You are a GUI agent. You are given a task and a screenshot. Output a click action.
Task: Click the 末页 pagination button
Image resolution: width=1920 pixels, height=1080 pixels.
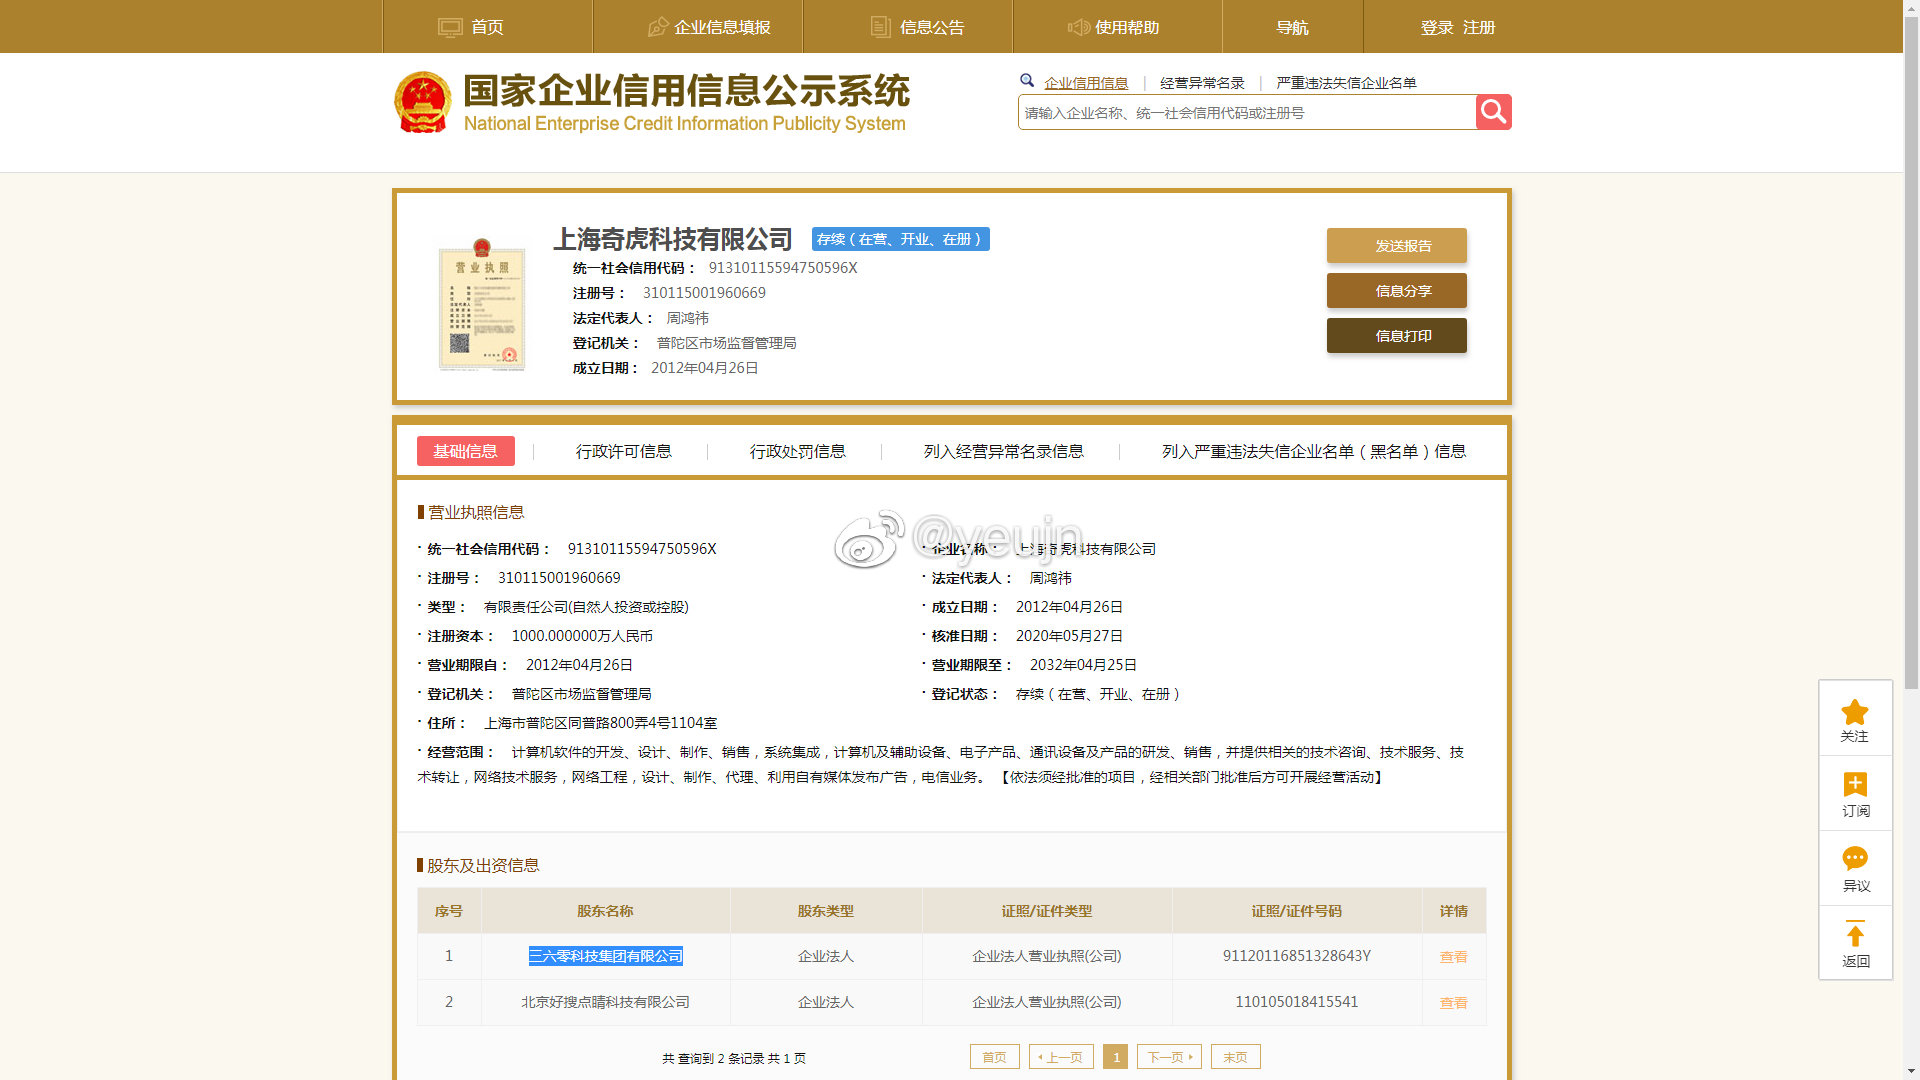pos(1236,1057)
